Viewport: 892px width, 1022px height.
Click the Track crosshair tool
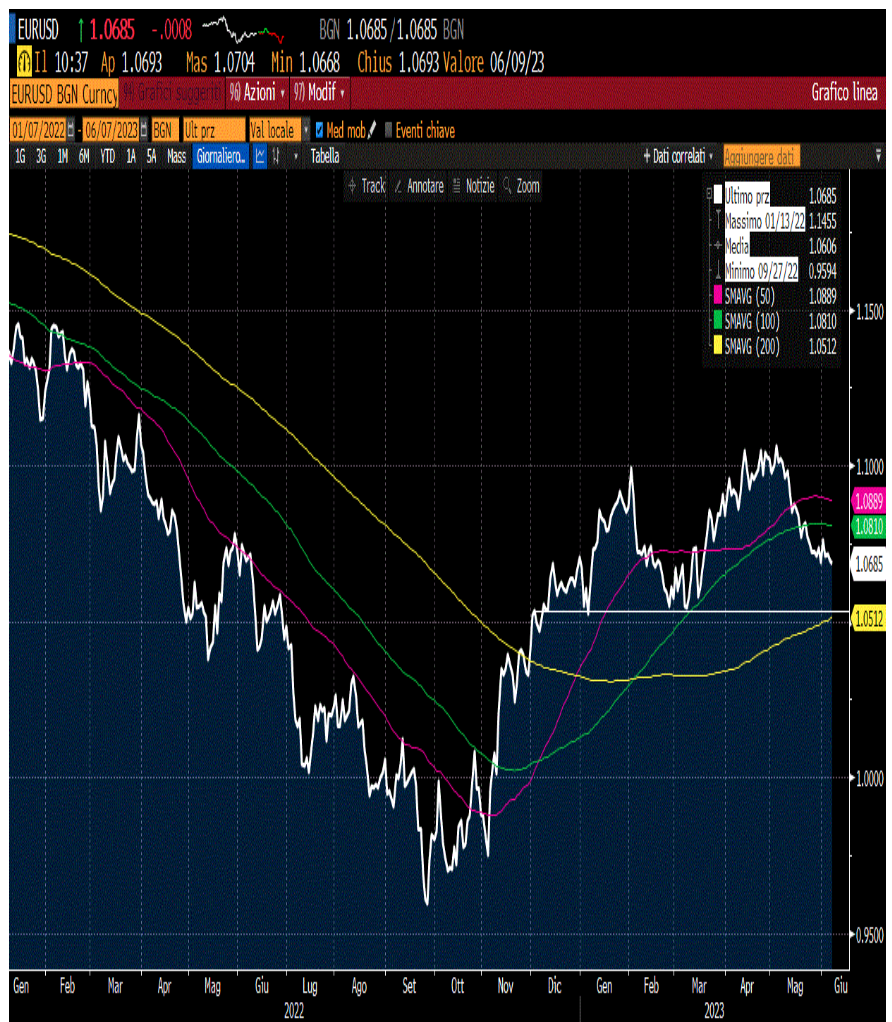pos(365,186)
